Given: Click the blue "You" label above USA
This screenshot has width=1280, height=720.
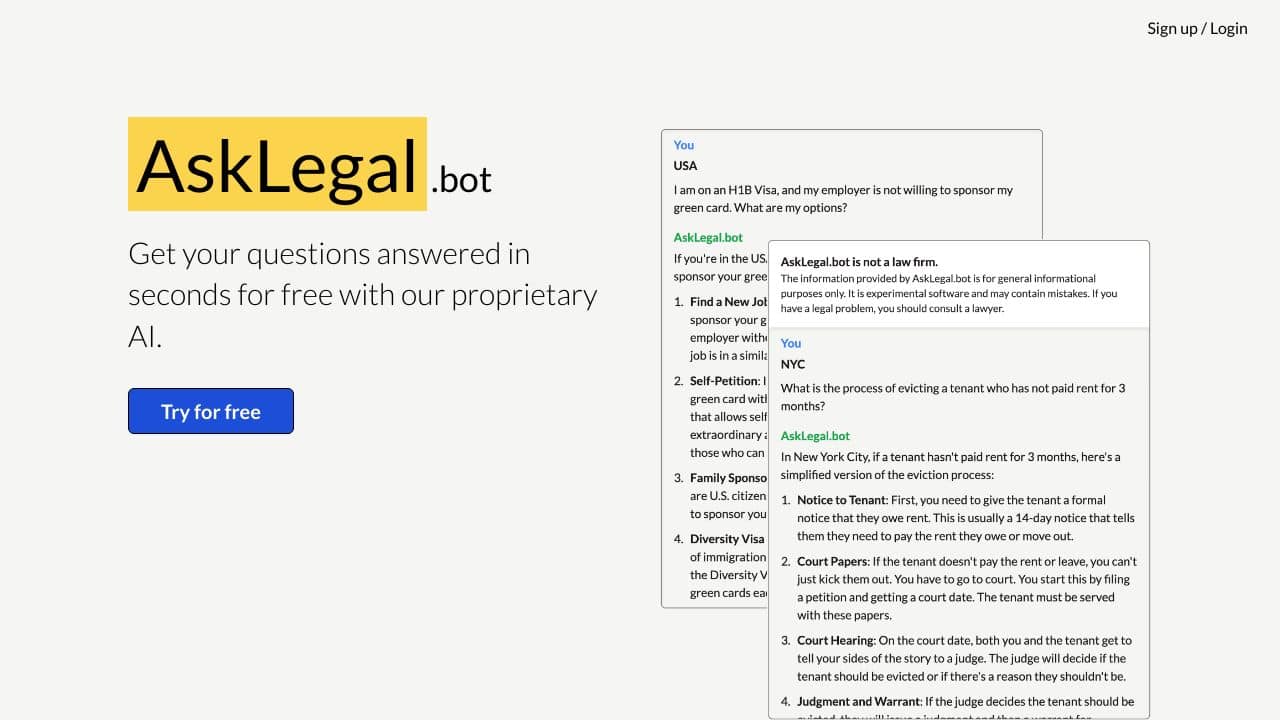Looking at the screenshot, I should click(x=684, y=145).
